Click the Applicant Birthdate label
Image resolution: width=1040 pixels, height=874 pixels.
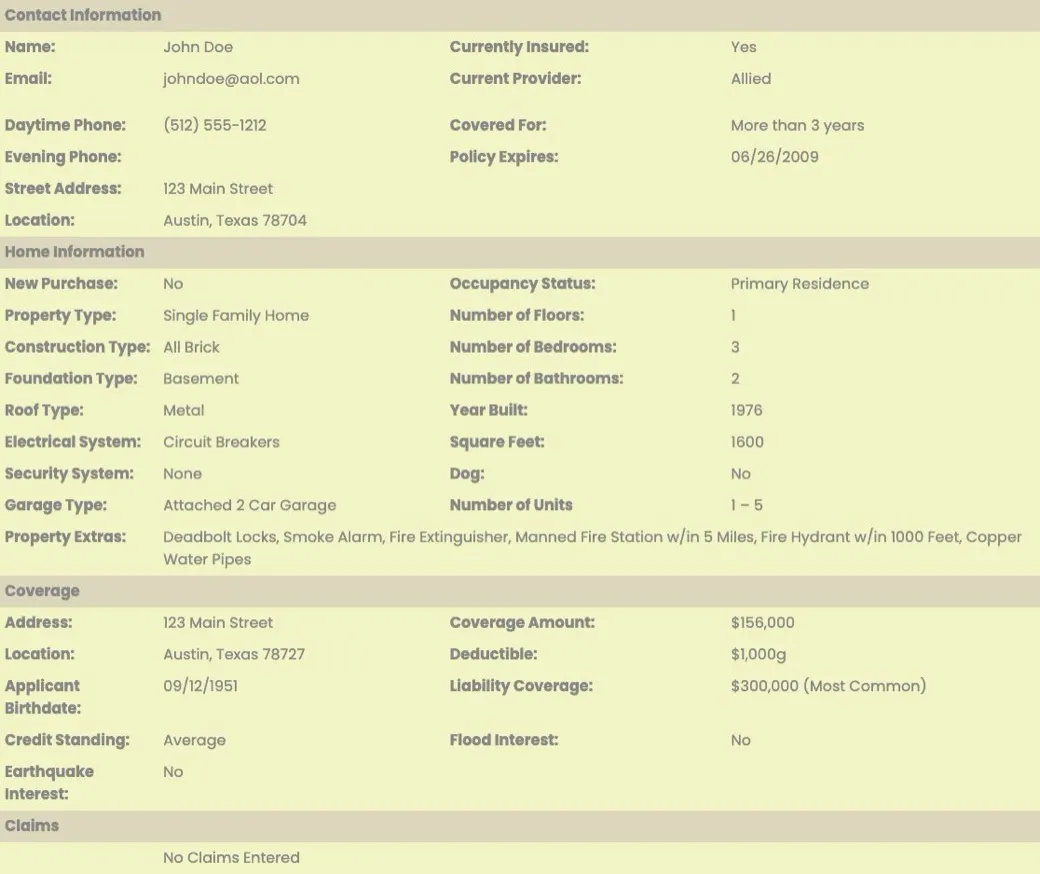point(42,697)
